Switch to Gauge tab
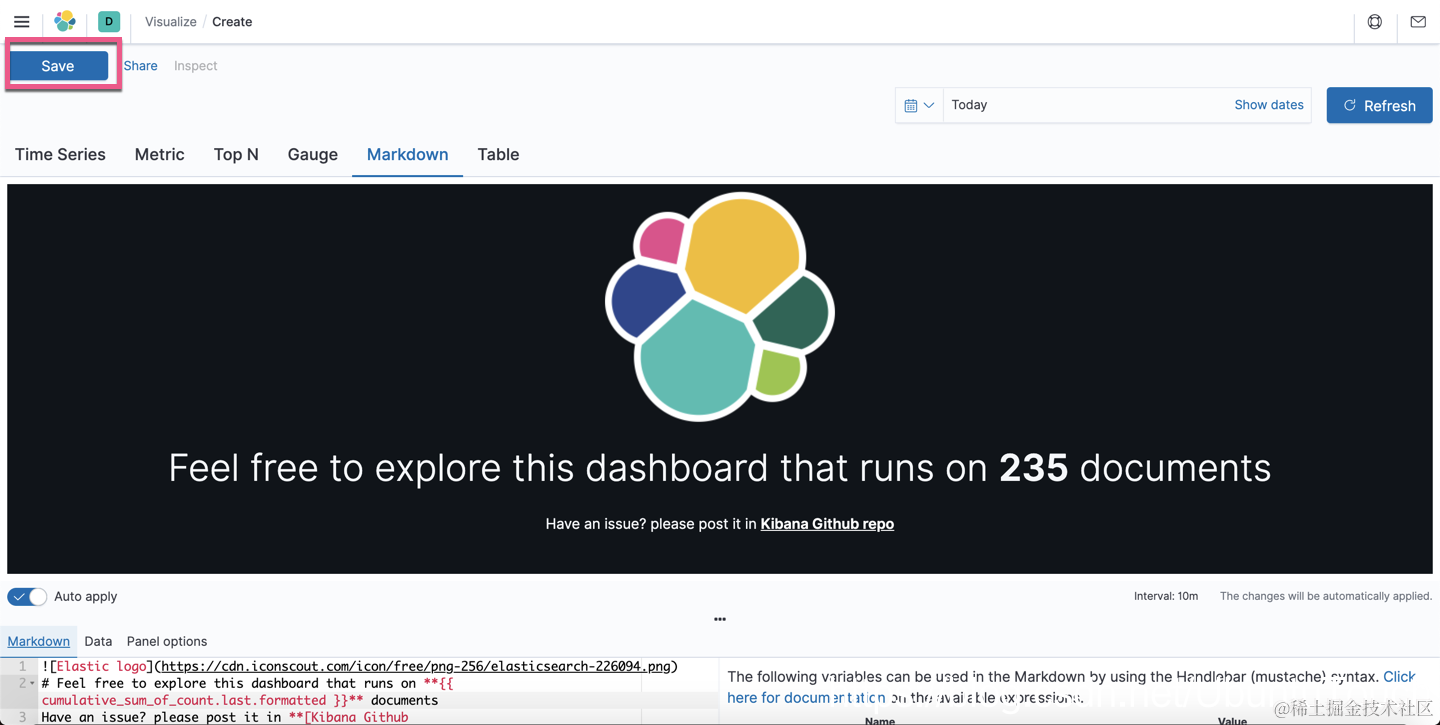1440x725 pixels. tap(313, 154)
